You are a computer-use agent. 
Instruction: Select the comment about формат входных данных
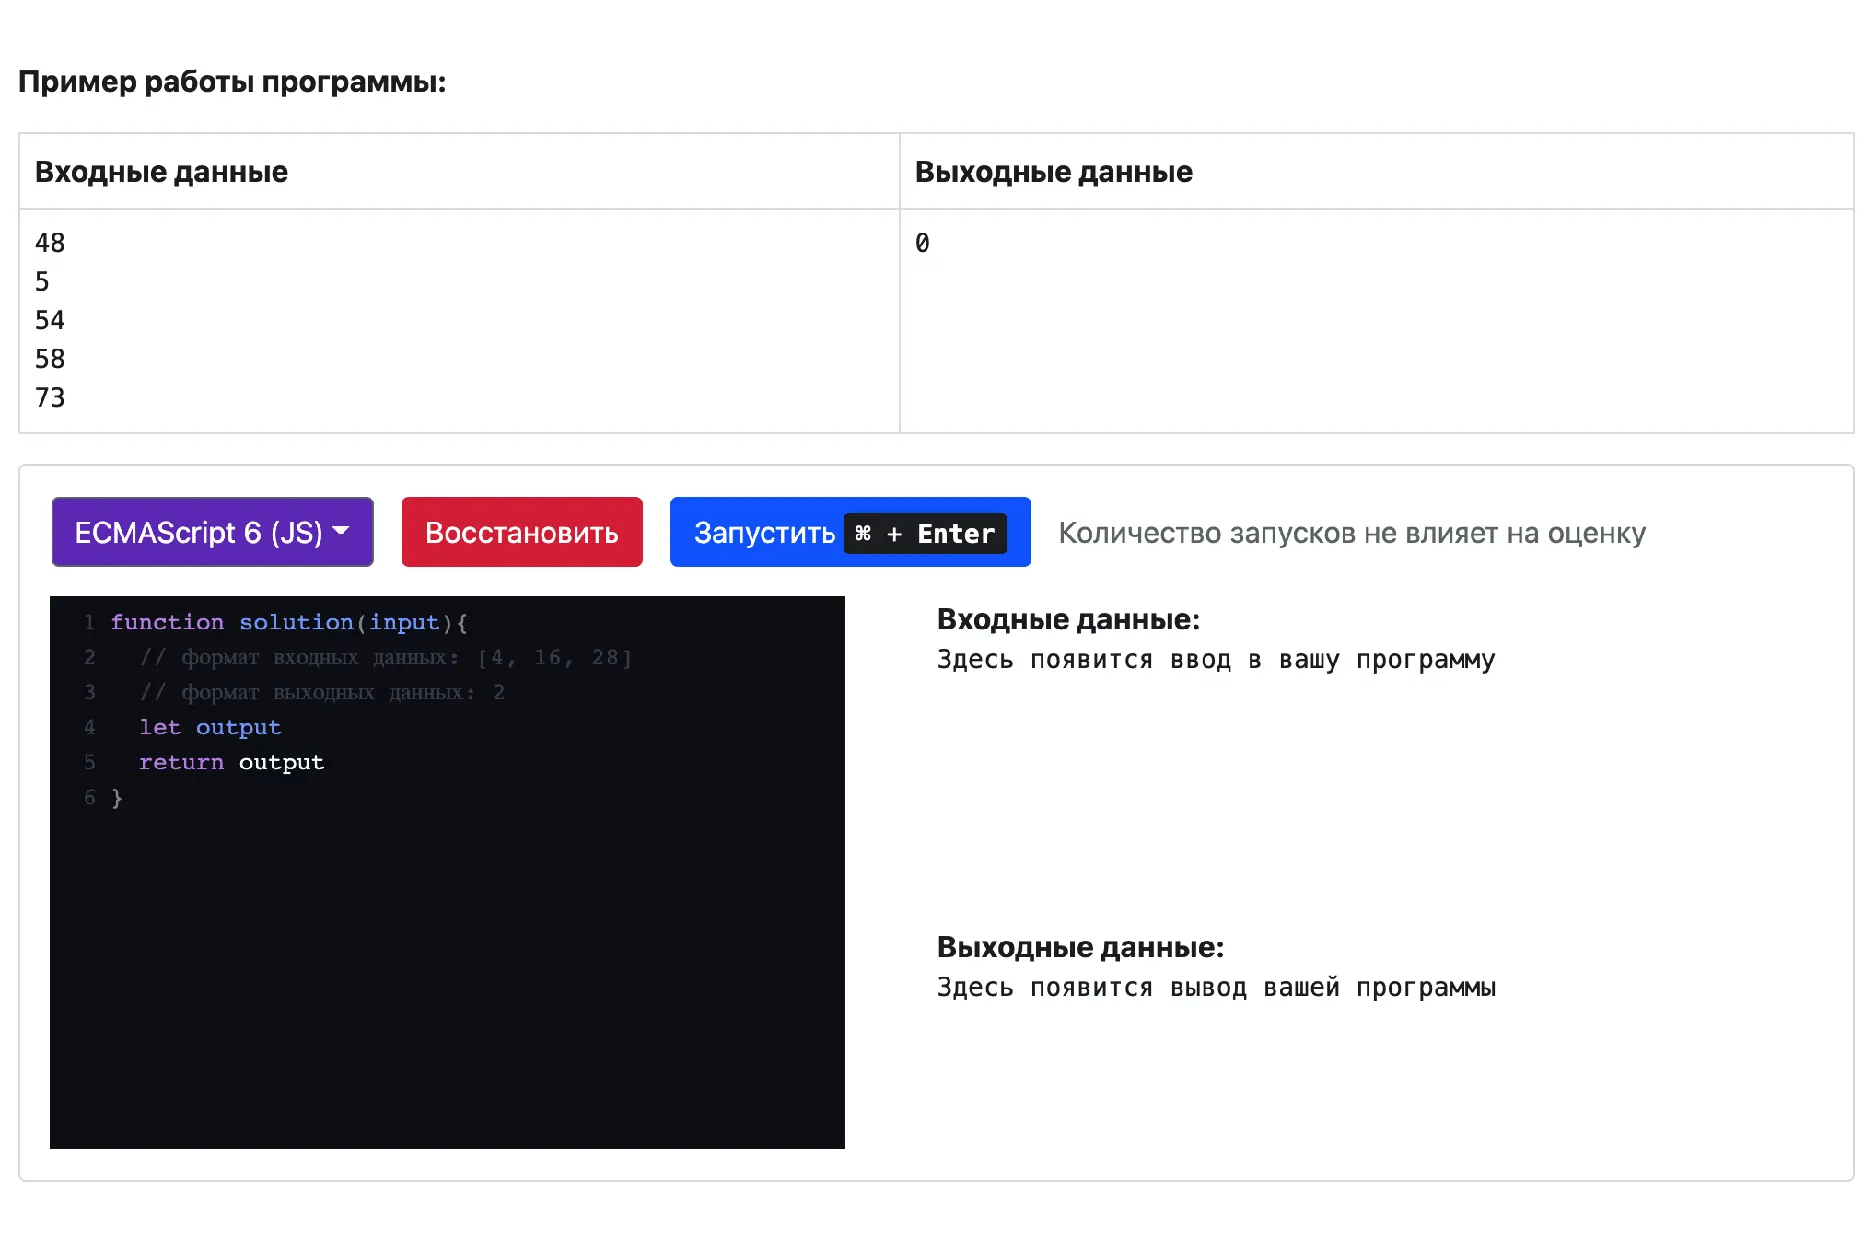point(388,656)
